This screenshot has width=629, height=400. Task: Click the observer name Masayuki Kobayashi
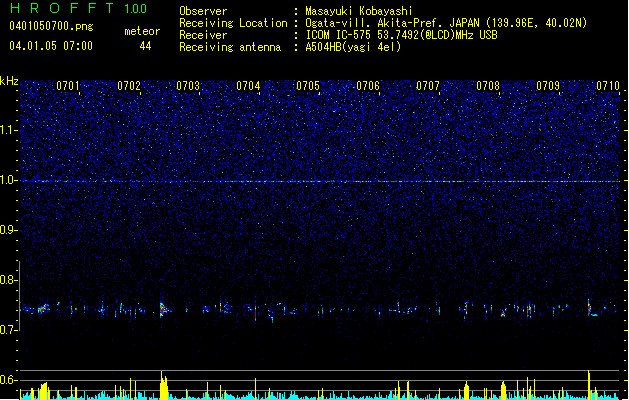pyautogui.click(x=359, y=11)
